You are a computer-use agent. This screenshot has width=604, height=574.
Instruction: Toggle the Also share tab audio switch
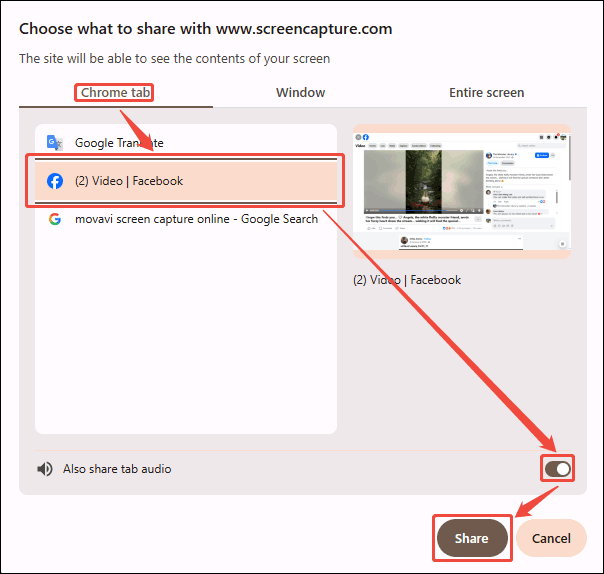click(x=557, y=469)
